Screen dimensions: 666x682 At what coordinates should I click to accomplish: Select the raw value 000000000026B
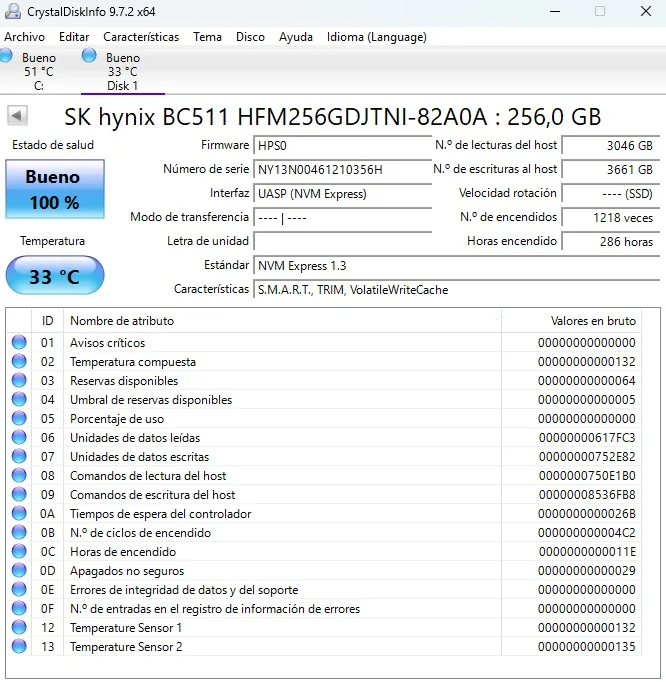point(587,514)
